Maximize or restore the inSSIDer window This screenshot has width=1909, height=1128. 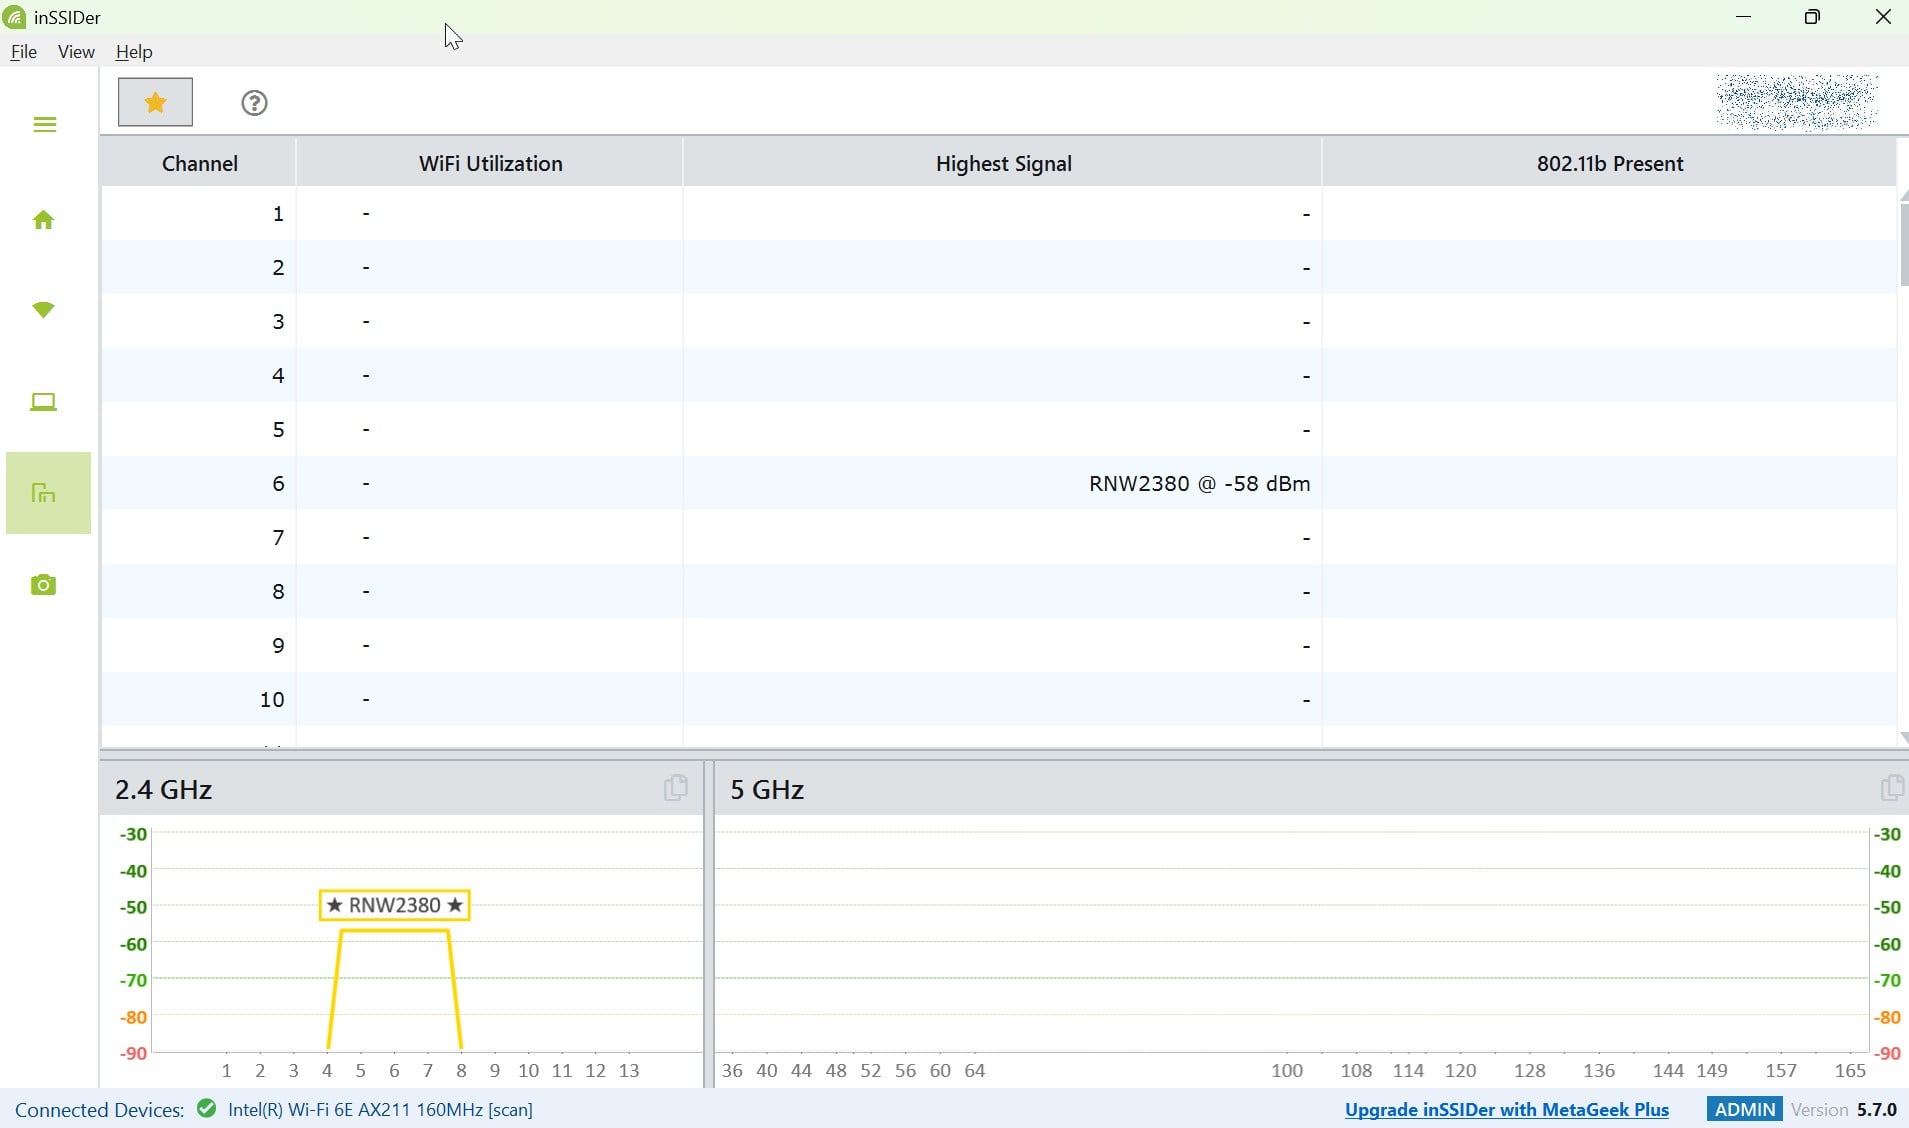[x=1812, y=17]
